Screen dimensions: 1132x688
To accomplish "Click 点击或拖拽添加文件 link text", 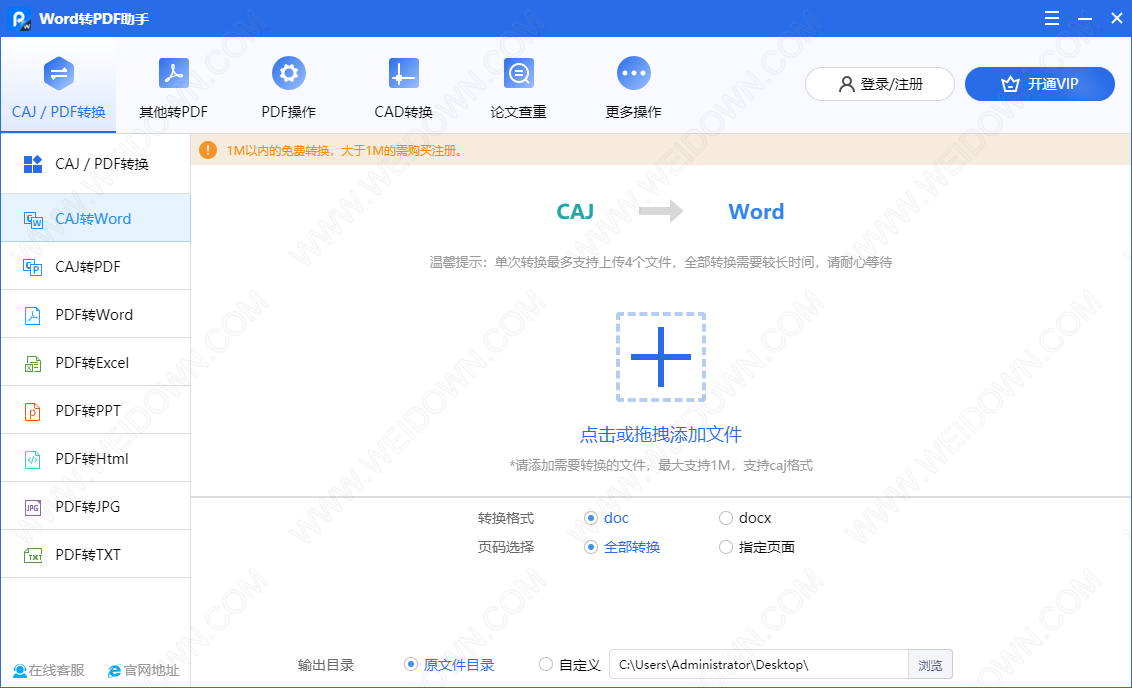I will [661, 435].
